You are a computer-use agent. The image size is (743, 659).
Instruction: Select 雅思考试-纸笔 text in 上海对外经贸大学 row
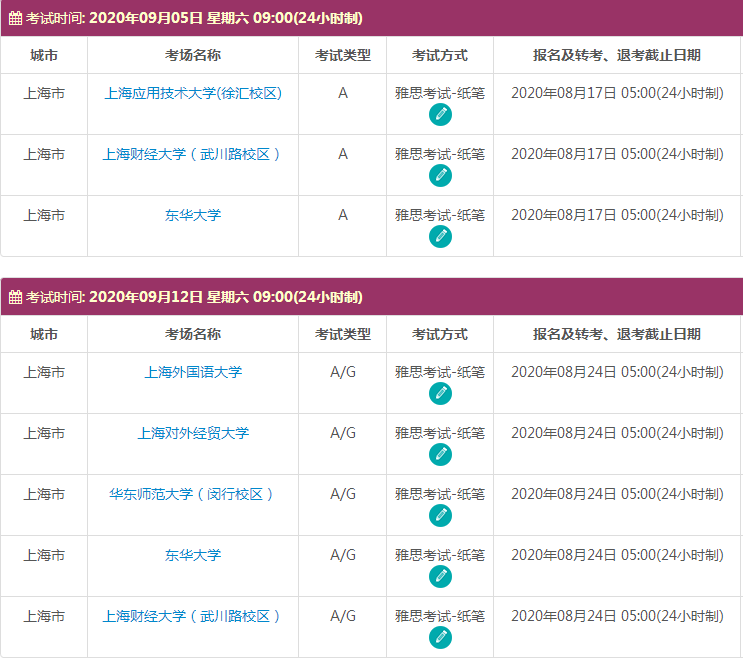click(x=440, y=433)
